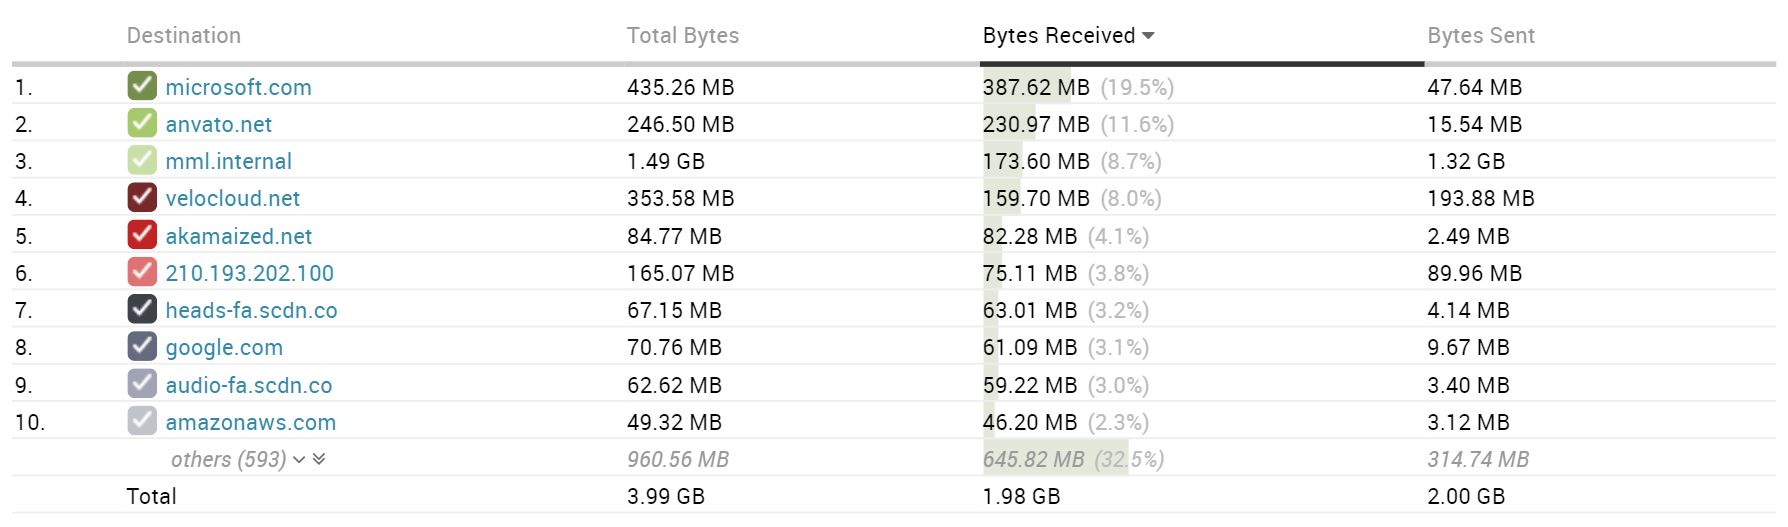Expand the others (593) single chevron
The image size is (1788, 527).
click(299, 460)
